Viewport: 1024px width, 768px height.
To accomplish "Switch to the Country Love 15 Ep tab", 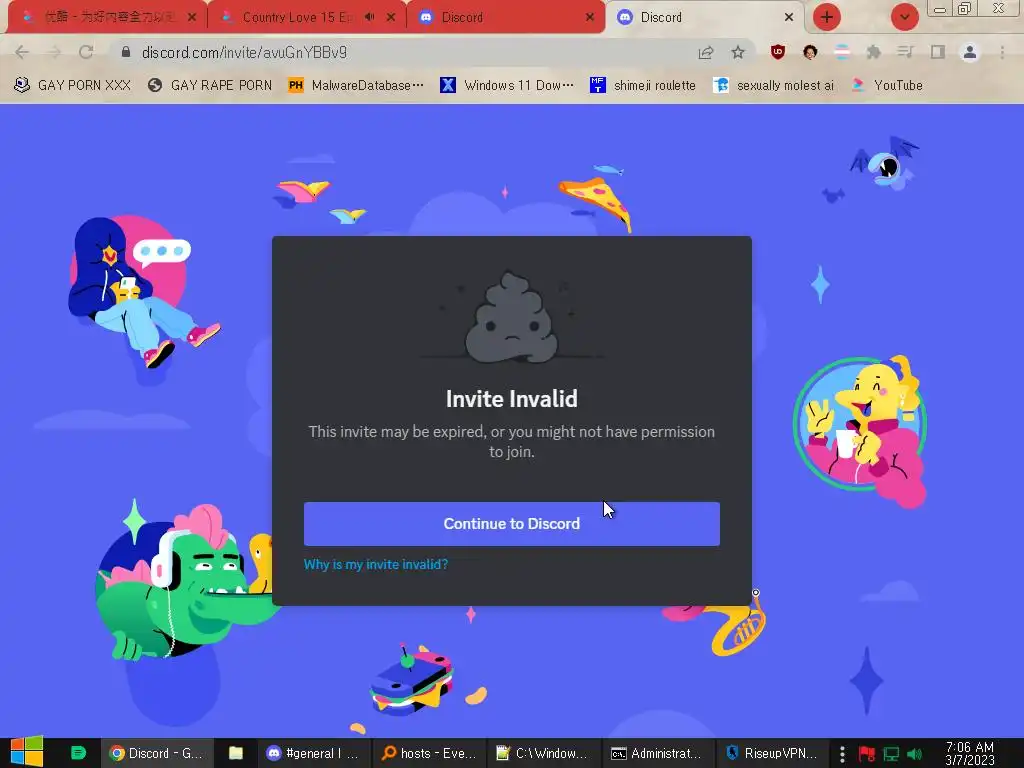I will point(297,17).
